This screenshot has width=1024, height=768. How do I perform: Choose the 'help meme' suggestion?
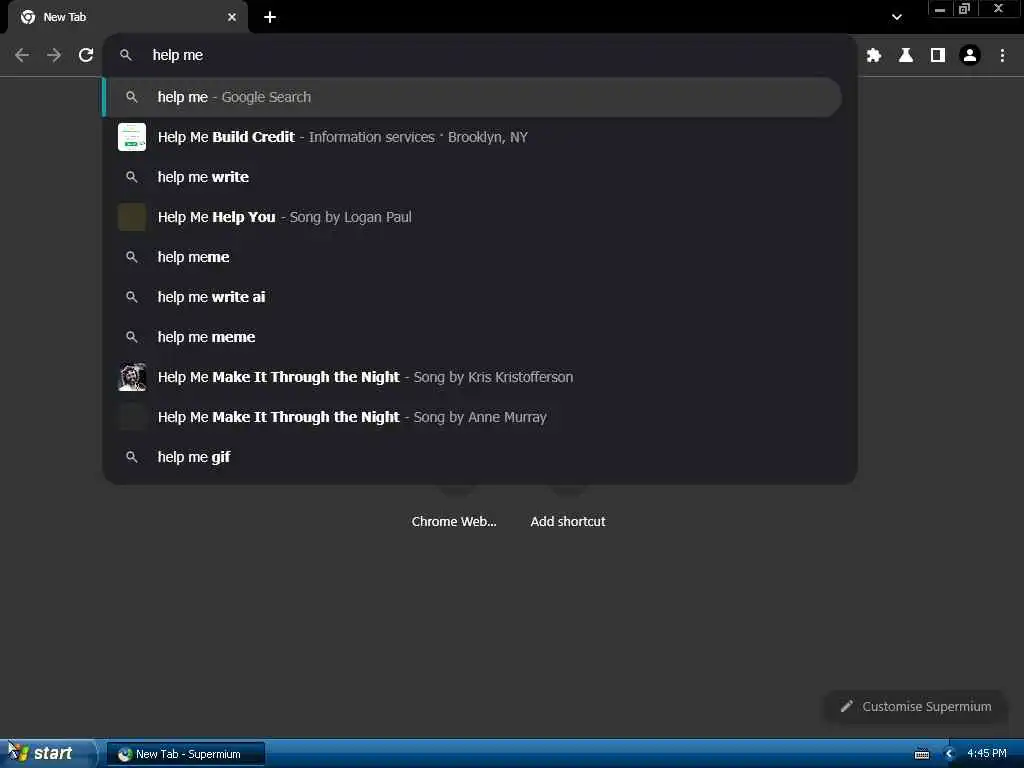tap(473, 257)
